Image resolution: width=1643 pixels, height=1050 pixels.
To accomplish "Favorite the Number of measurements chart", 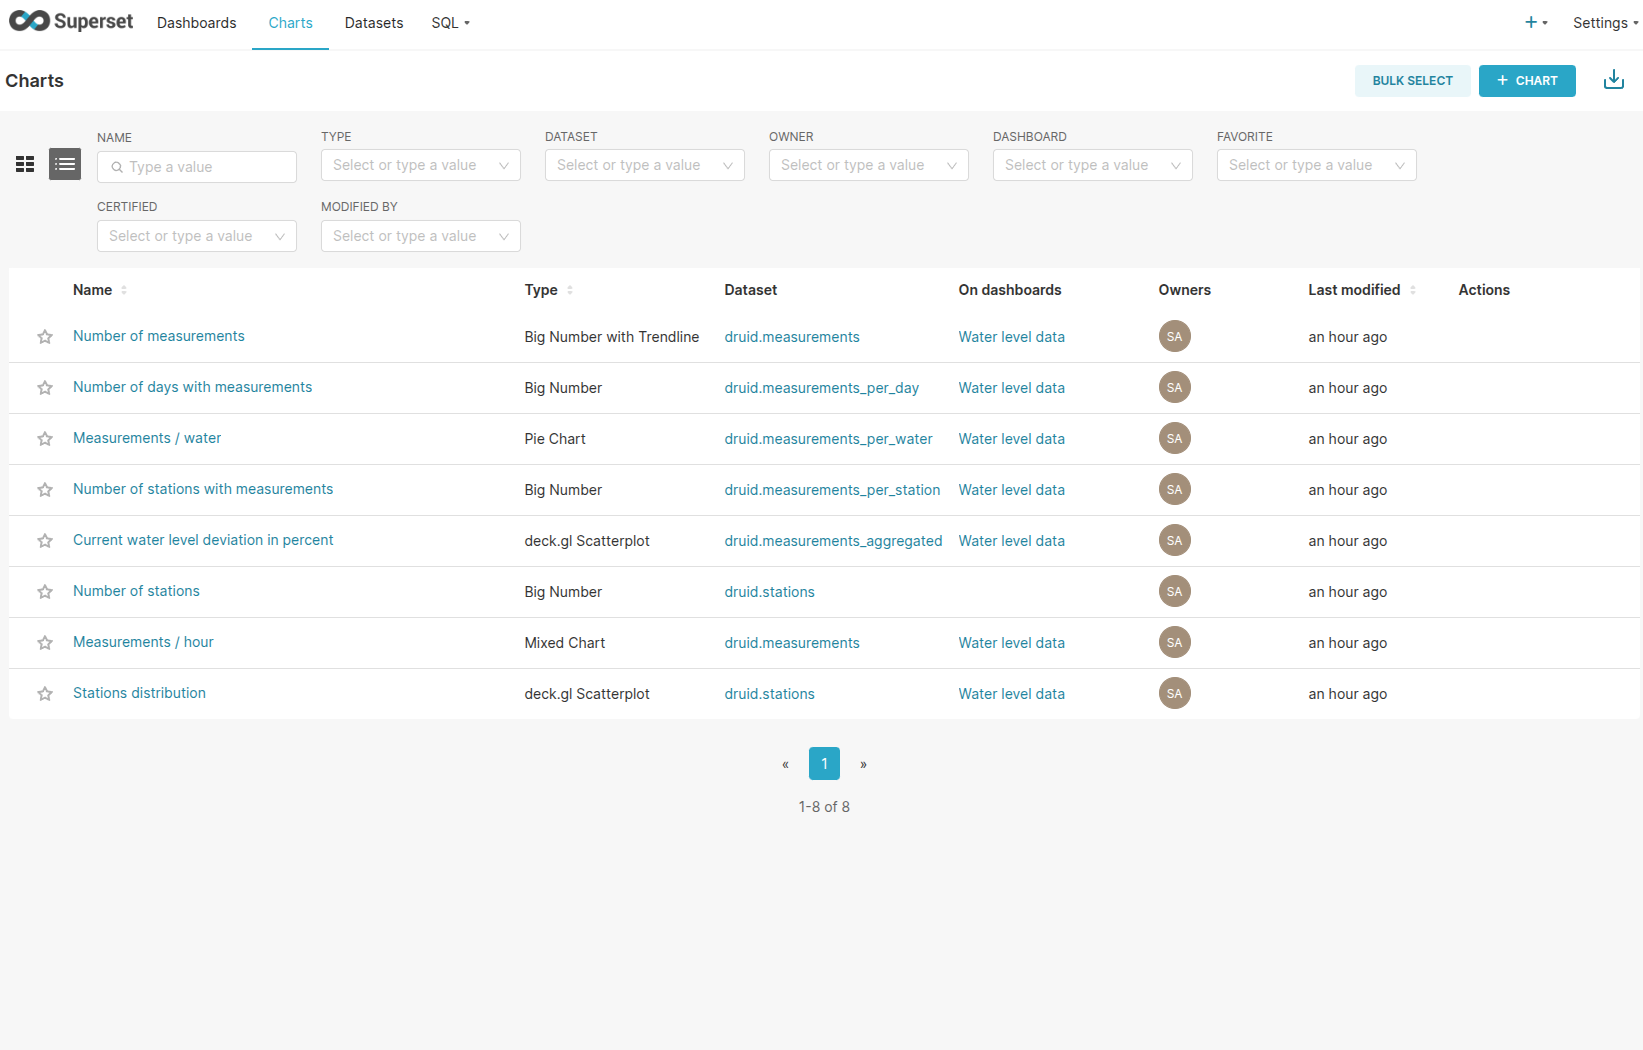I will (45, 337).
